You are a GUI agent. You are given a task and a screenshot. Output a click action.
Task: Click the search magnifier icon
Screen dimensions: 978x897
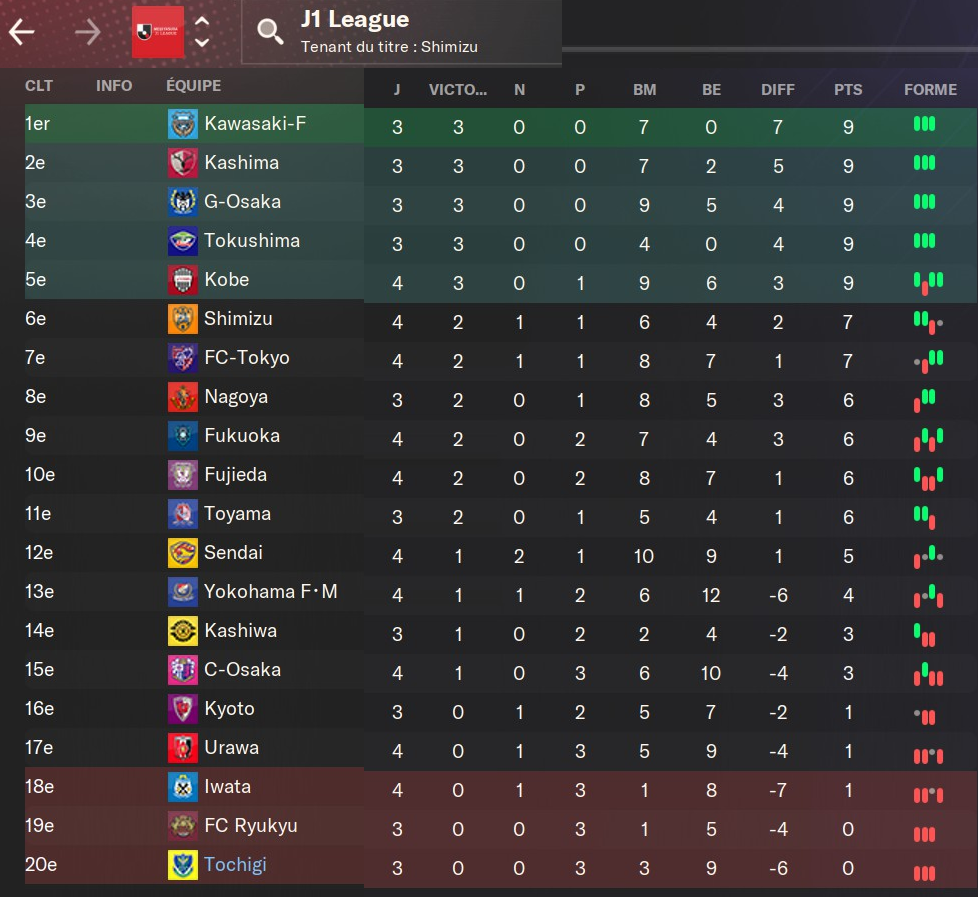coord(270,32)
